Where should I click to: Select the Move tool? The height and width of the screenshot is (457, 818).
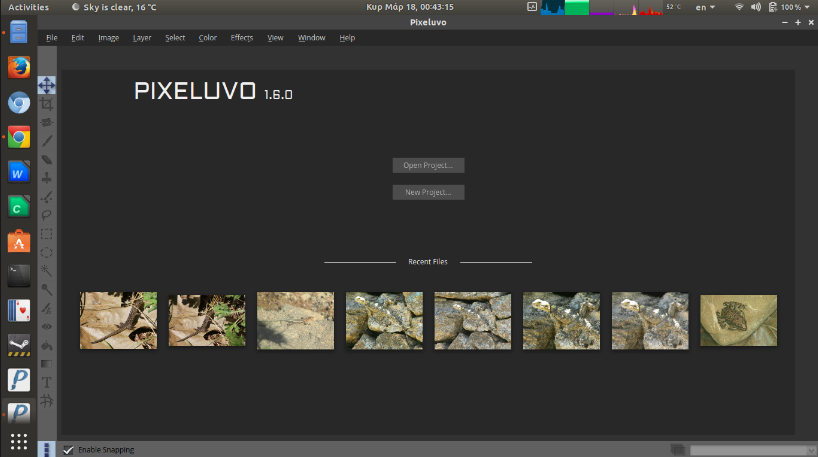tap(46, 85)
